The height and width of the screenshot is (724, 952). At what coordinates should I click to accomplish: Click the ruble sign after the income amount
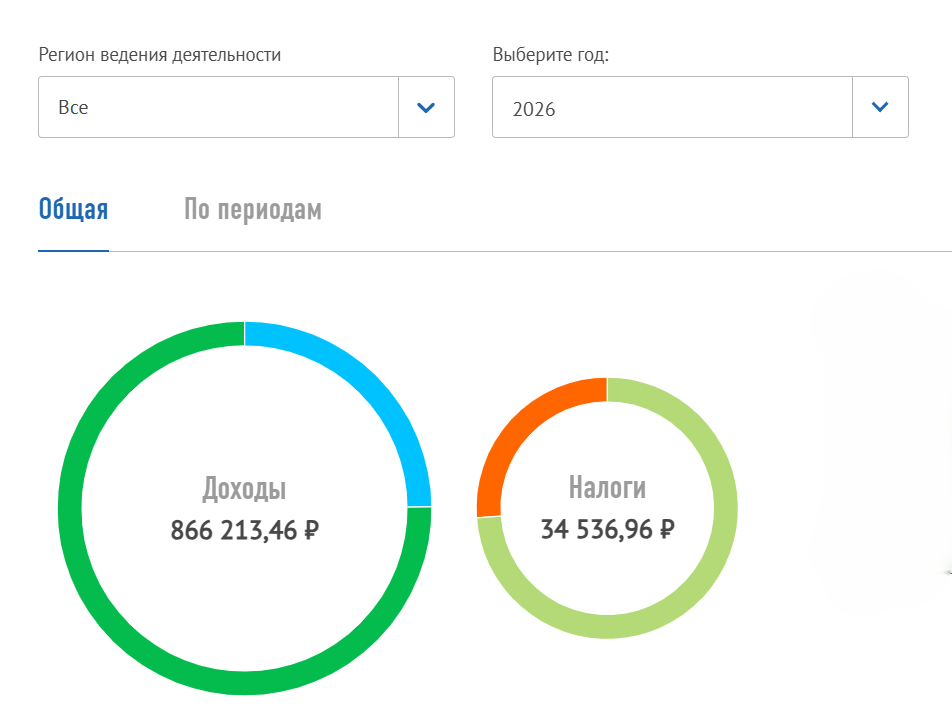(310, 530)
